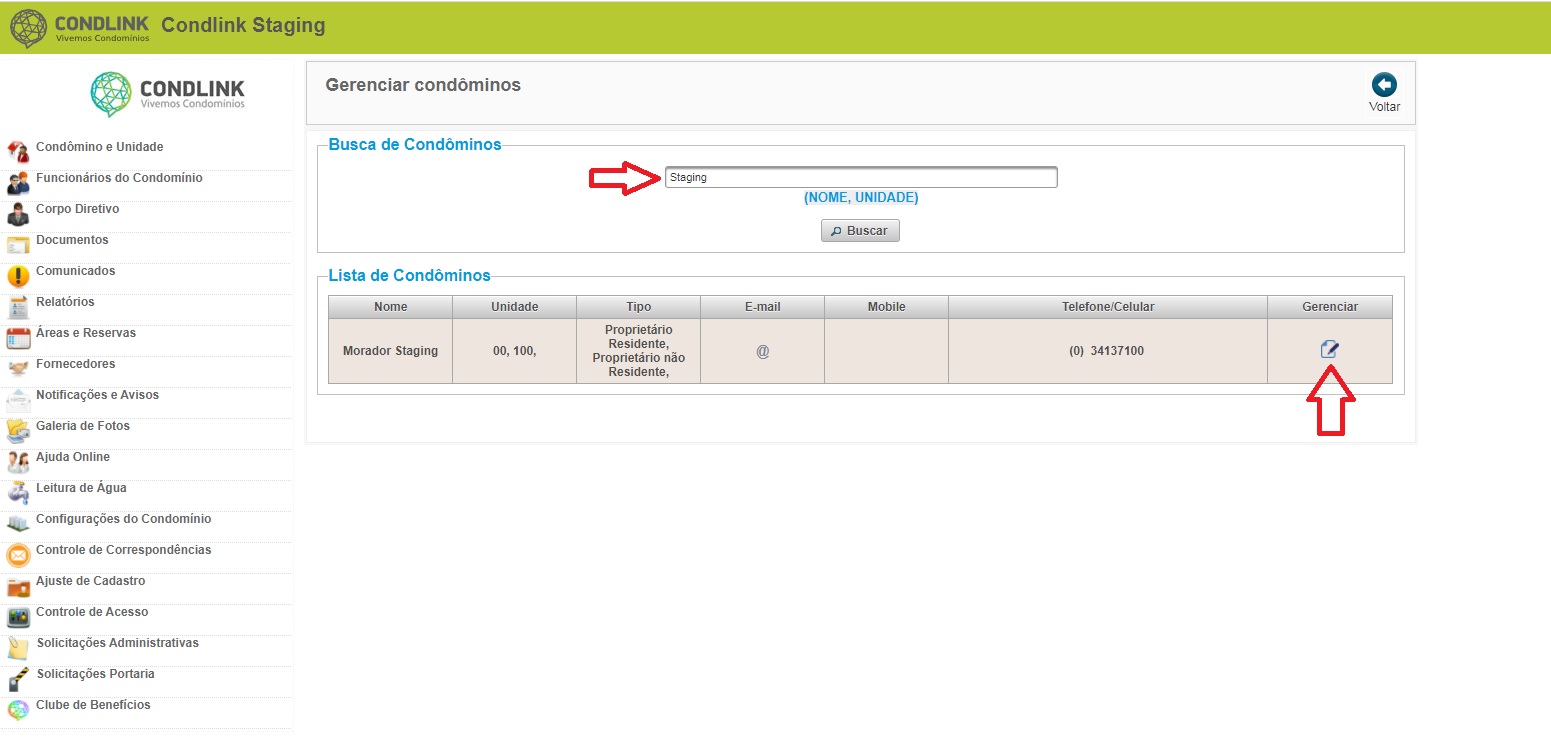Click the Buscar button
The width and height of the screenshot is (1551, 746).
[x=861, y=230]
